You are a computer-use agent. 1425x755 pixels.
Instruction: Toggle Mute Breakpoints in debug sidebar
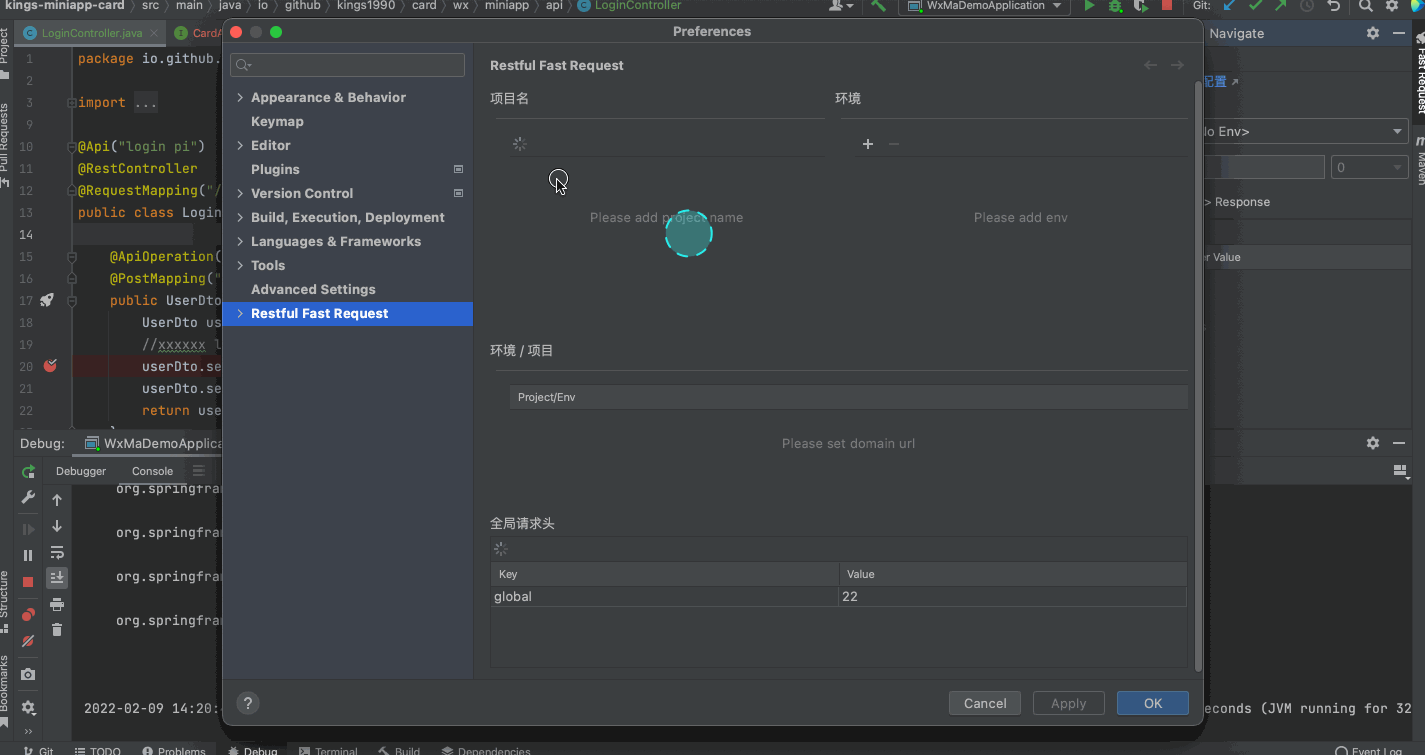[x=28, y=641]
